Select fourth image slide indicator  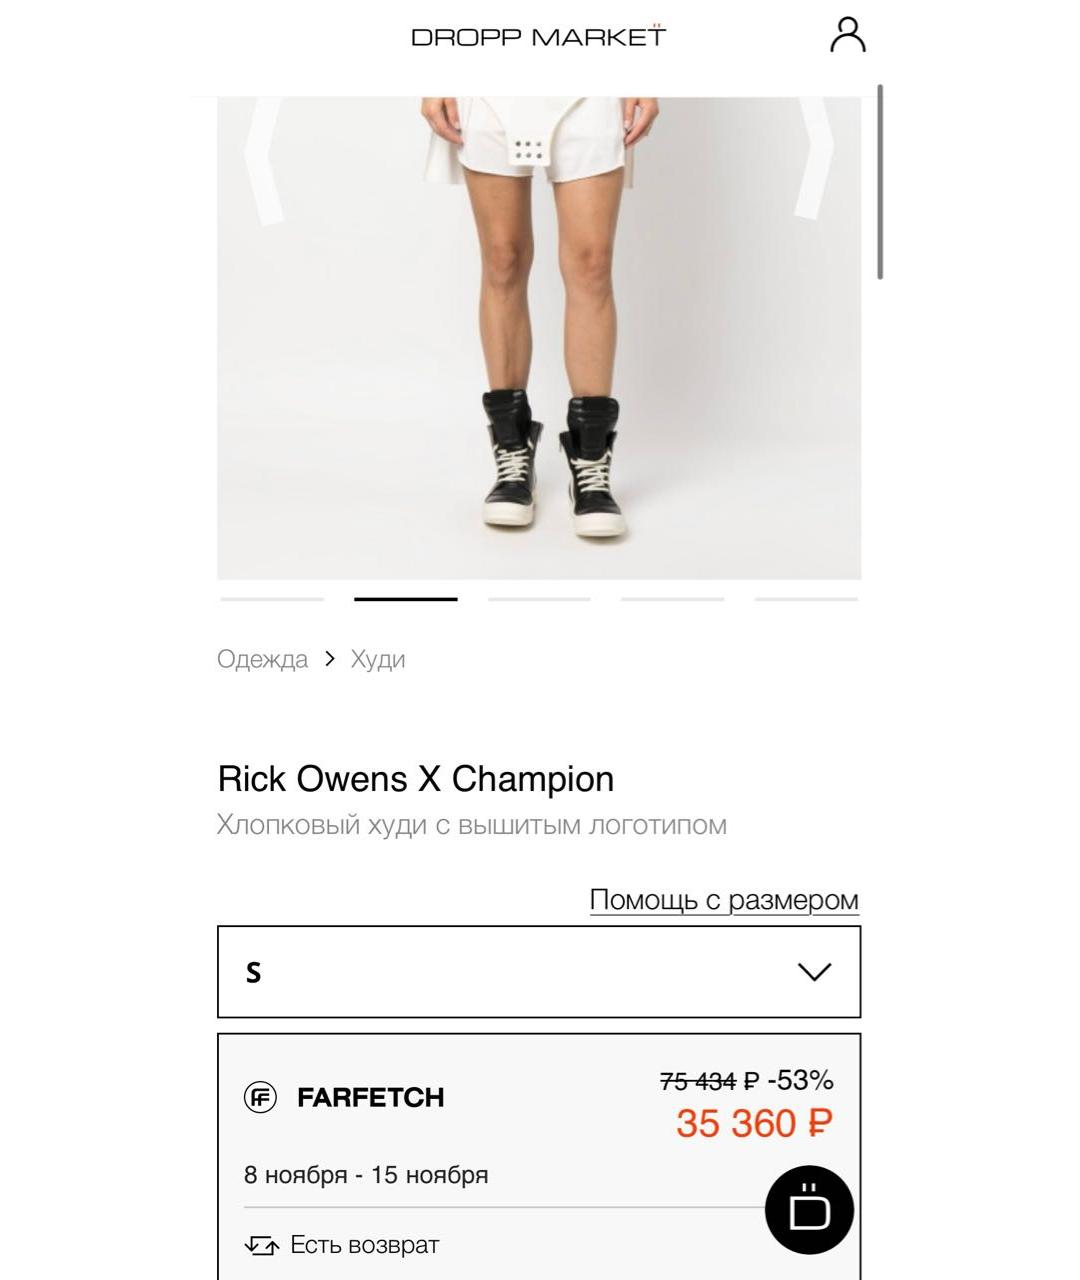[x=672, y=599]
